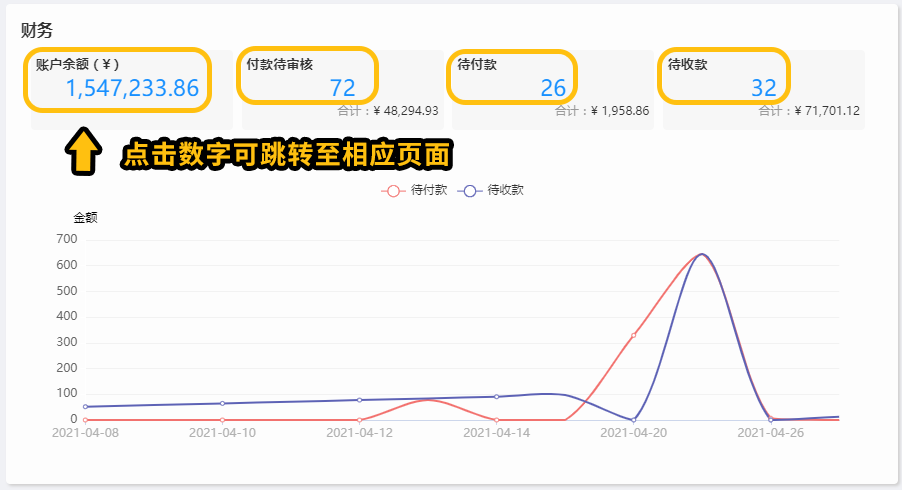Viewport: 902px width, 490px height.
Task: Click the 金额 axis title
Action: click(x=85, y=217)
